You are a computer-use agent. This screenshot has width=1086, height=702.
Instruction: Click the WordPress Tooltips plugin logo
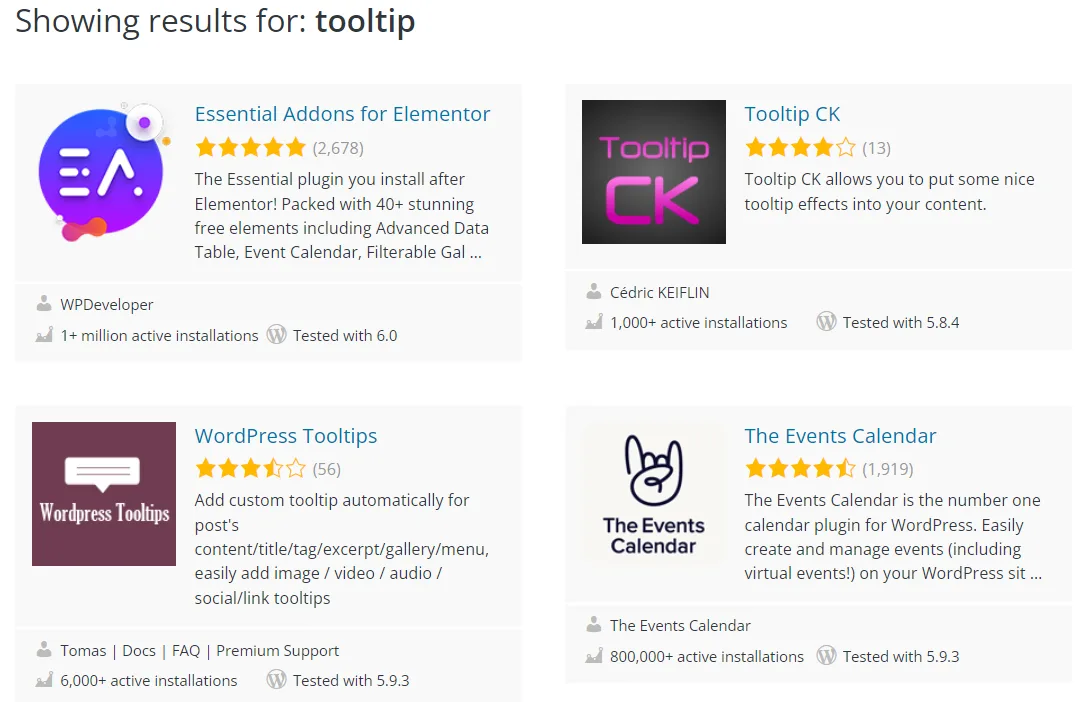(x=103, y=494)
